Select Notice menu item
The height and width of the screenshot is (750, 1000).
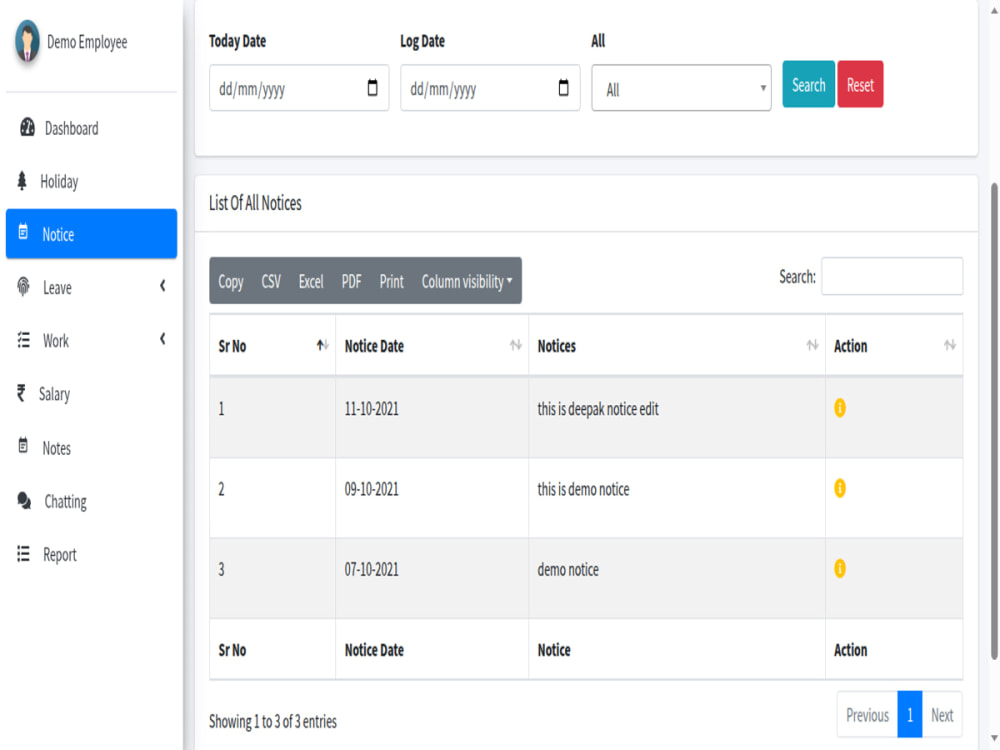click(91, 234)
